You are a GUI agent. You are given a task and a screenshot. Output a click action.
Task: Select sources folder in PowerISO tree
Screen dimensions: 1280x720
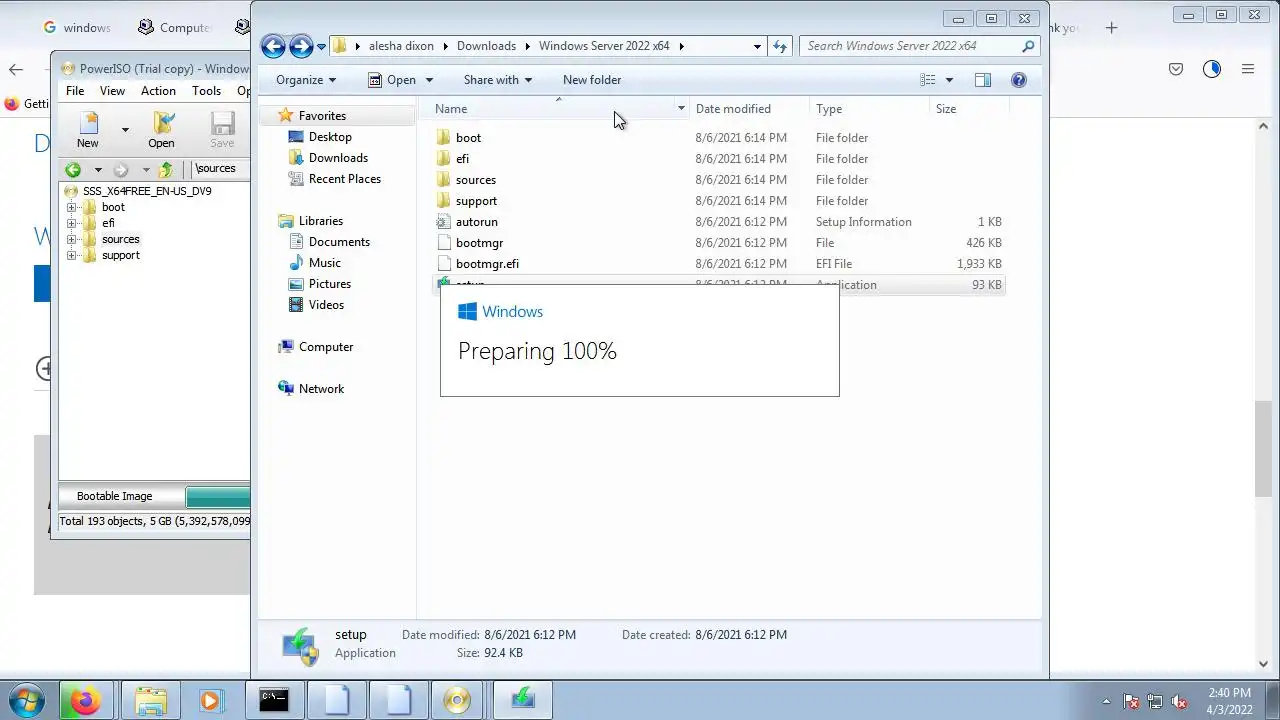pyautogui.click(x=120, y=240)
